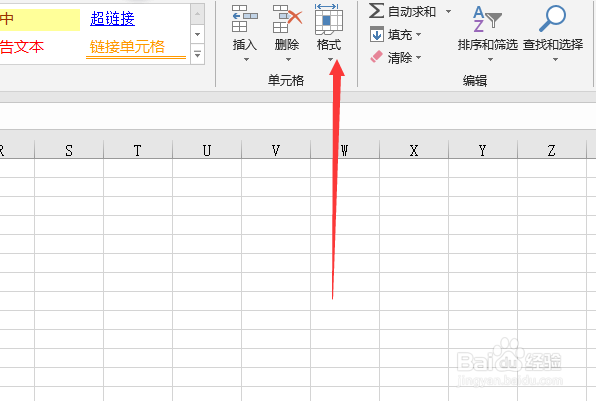This screenshot has width=596, height=401.
Task: Click the AutoSum sigma icon
Action: pos(376,11)
